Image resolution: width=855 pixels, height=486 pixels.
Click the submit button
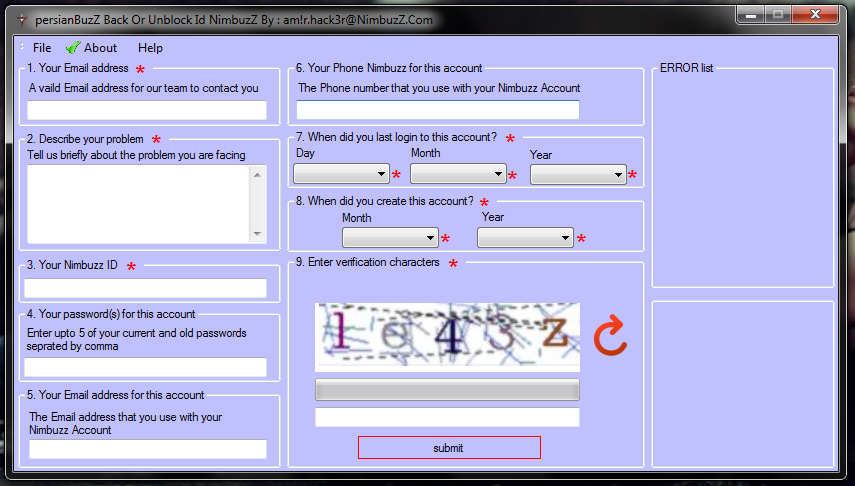(x=449, y=448)
